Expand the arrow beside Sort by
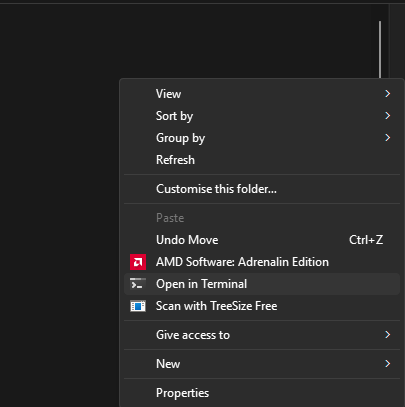Viewport: 405px width, 407px height. click(387, 116)
